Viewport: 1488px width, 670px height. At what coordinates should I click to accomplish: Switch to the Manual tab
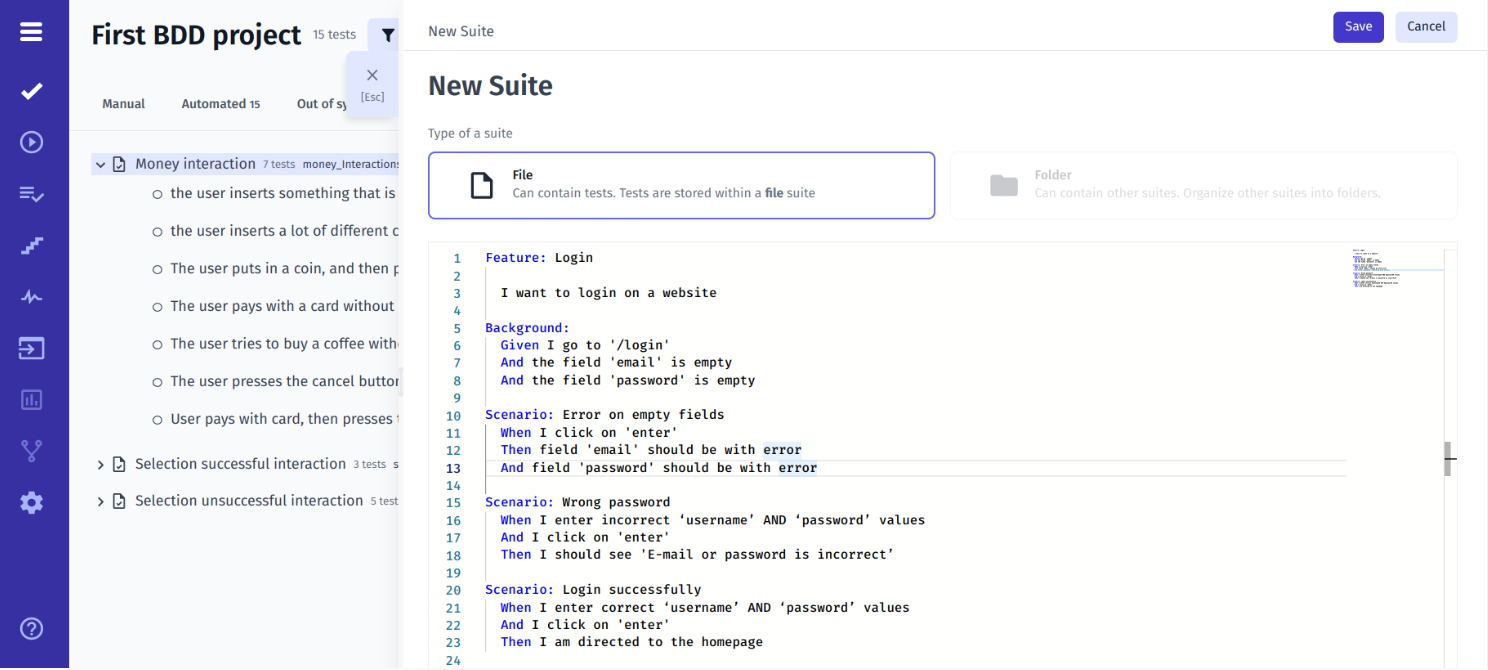coord(123,103)
